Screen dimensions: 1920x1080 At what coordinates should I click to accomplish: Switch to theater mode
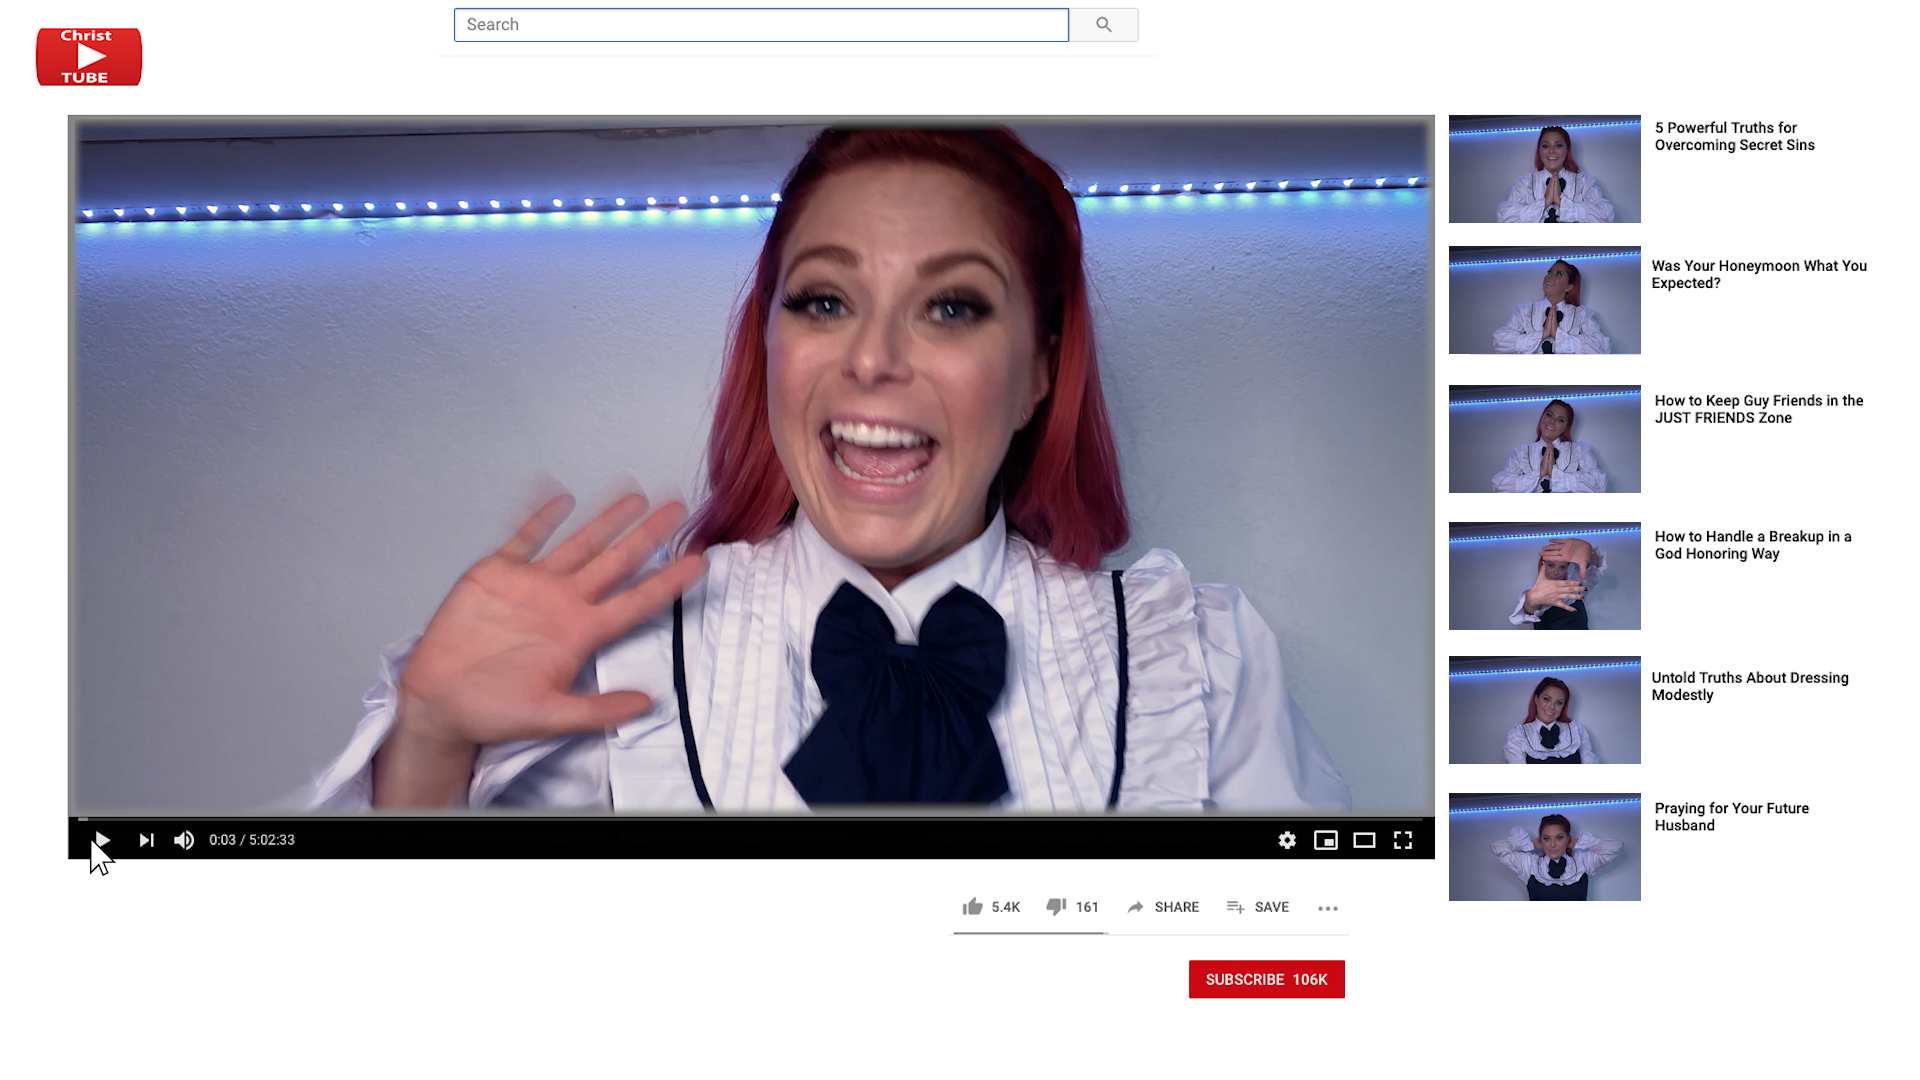(1364, 840)
